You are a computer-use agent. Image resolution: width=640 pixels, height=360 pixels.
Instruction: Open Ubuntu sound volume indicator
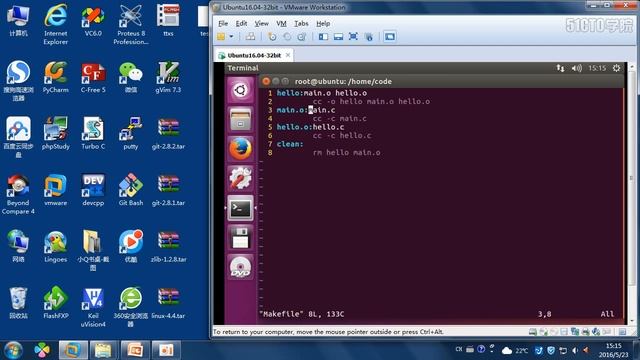pyautogui.click(x=577, y=68)
